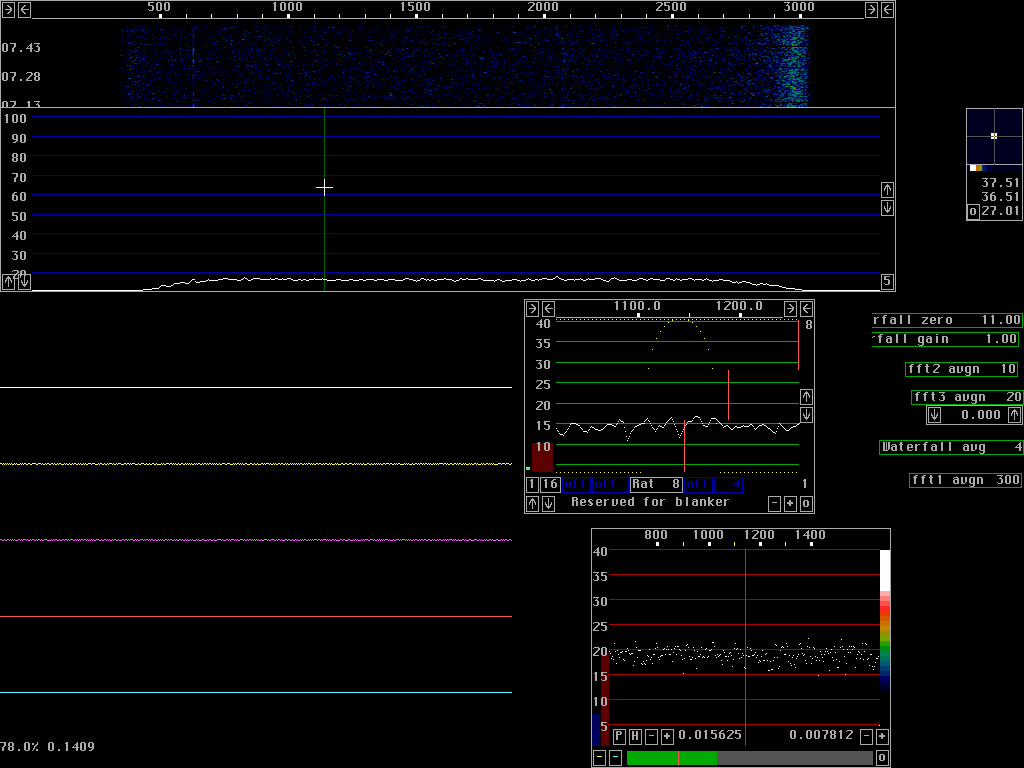Click the "0.000" value between the arrows
Screen dimensions: 1024x768
coord(981,415)
